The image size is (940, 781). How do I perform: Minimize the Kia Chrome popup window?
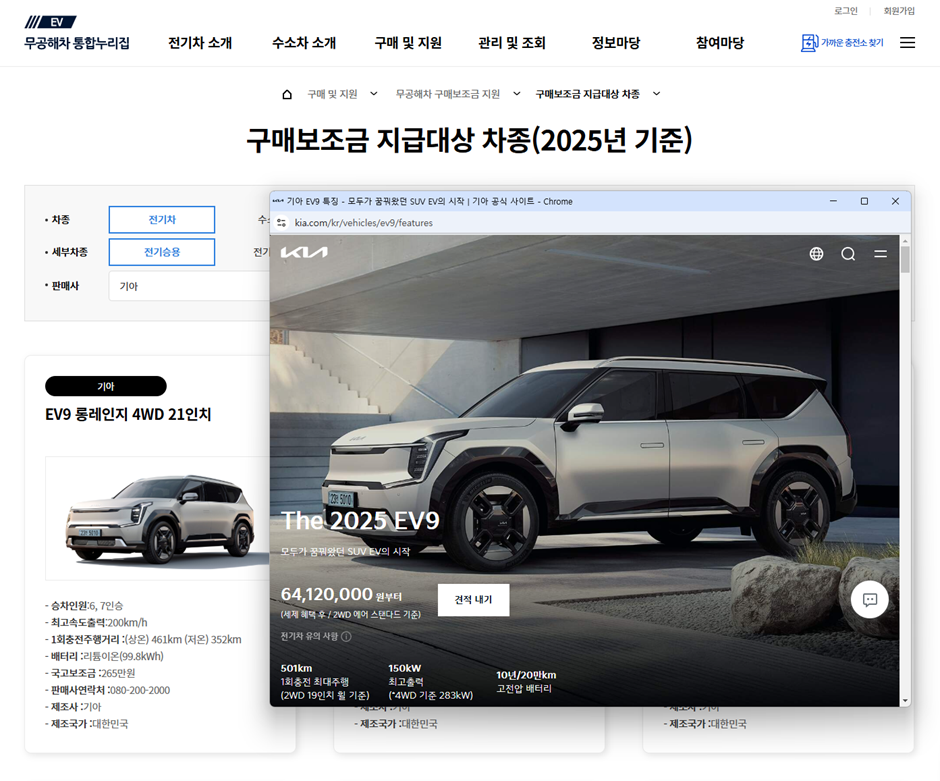click(x=833, y=201)
